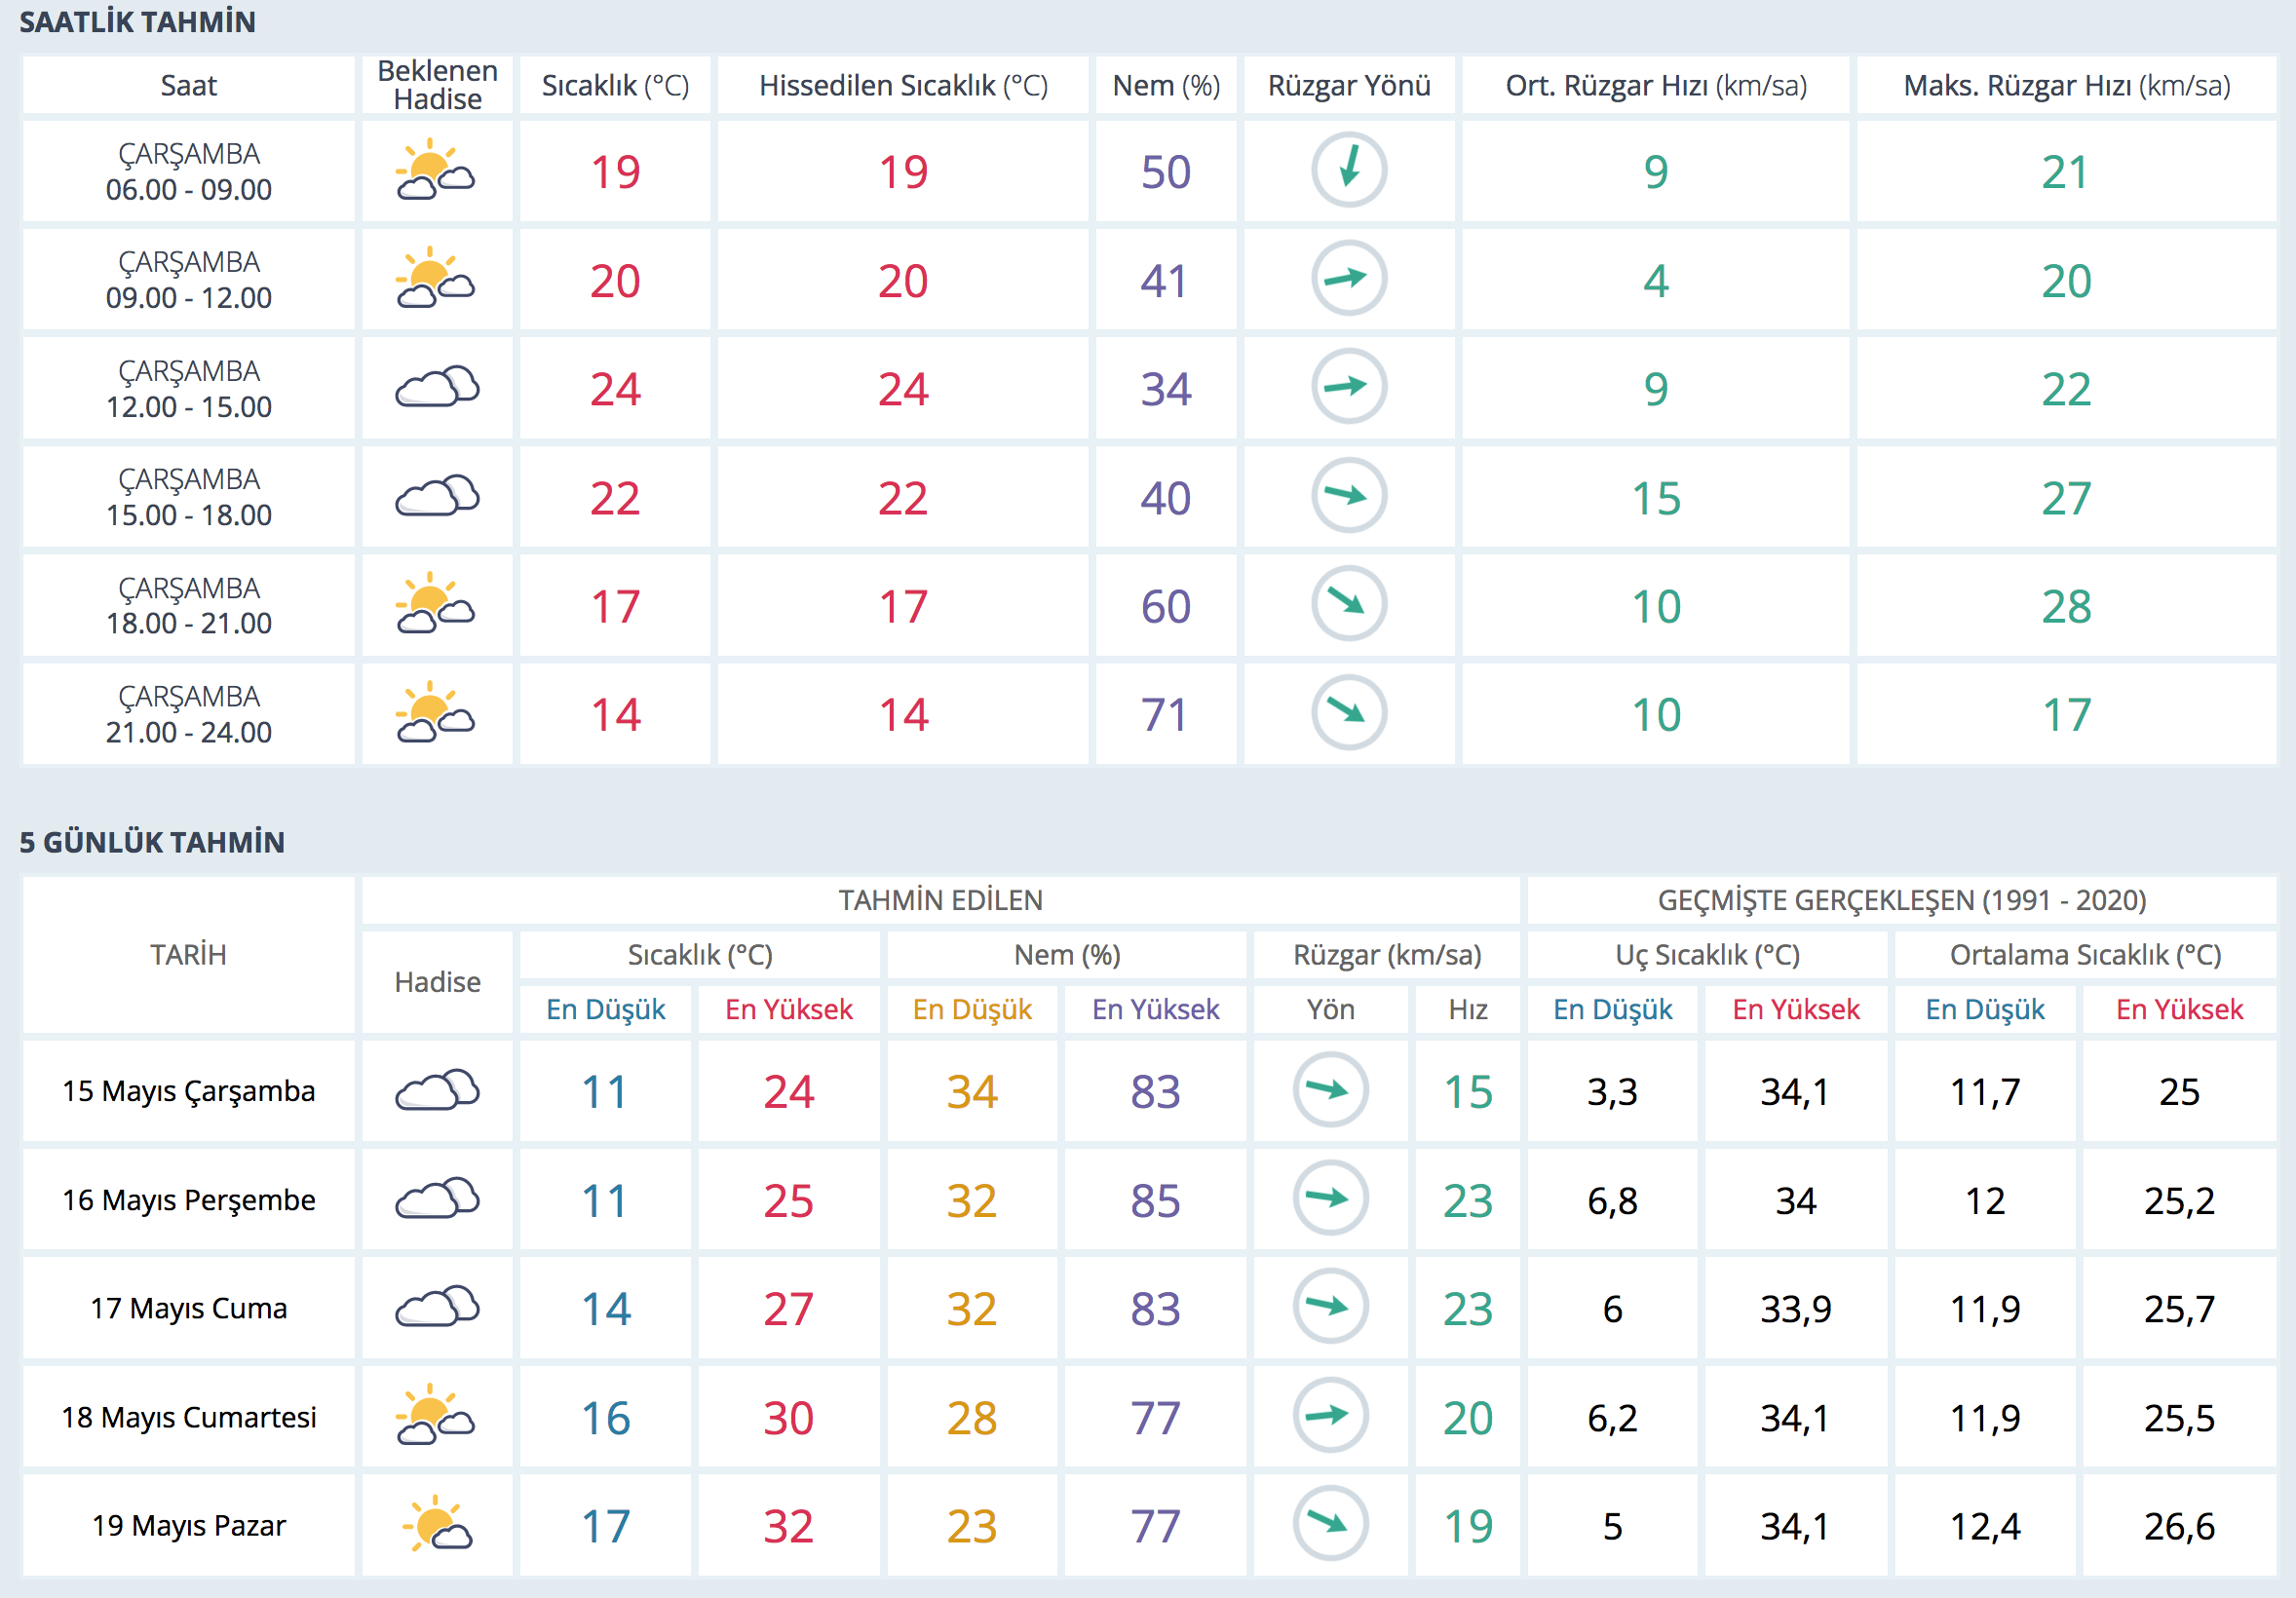Screen dimensions: 2296x1598
Task: Click the wind direction icon for 18 Mayıs Cumartesi
Action: (1330, 1415)
